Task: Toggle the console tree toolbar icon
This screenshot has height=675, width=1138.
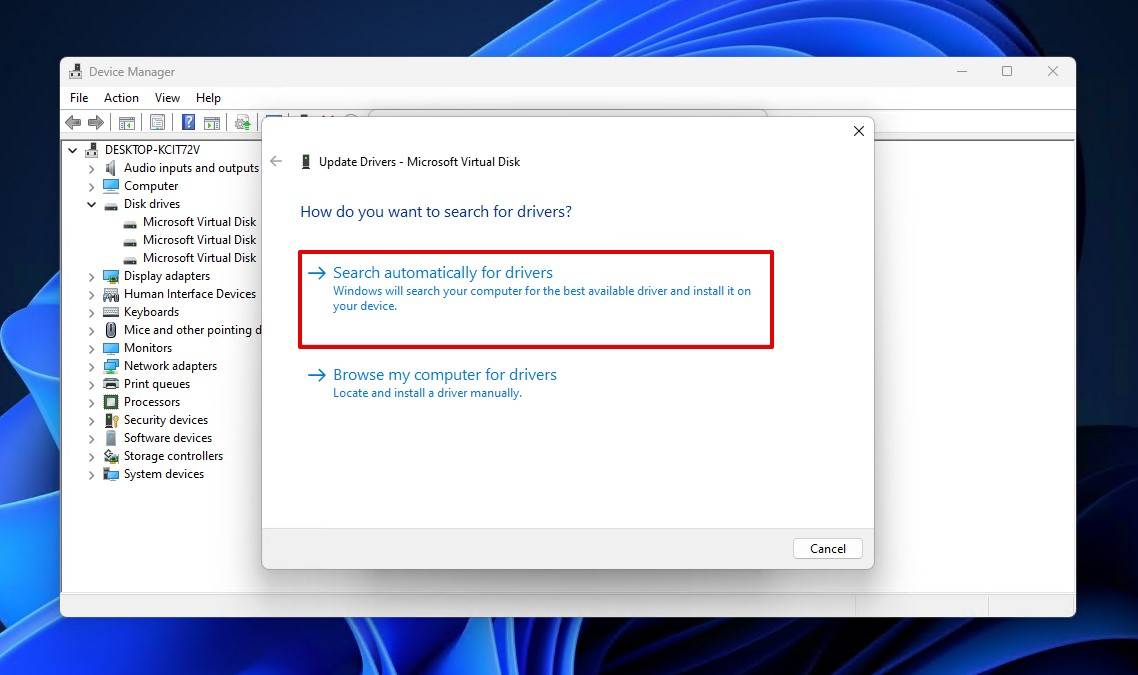Action: pyautogui.click(x=126, y=123)
